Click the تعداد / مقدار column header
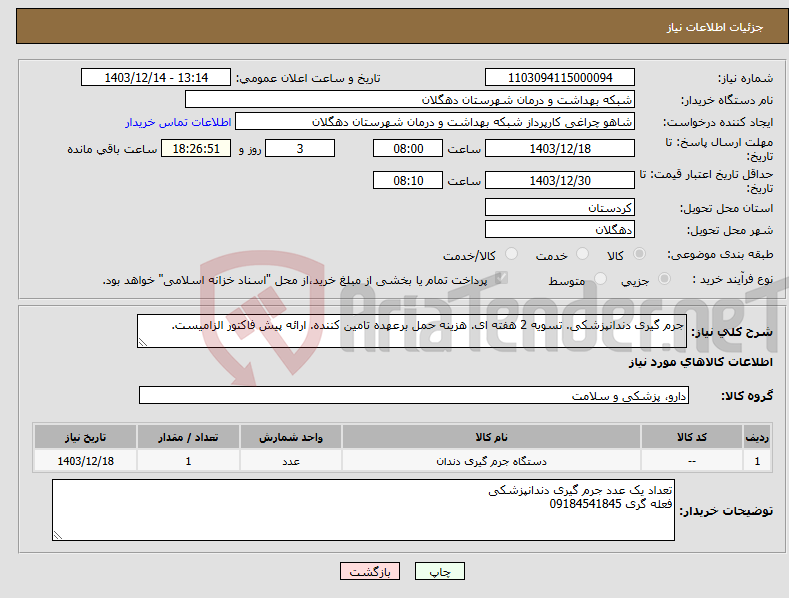The width and height of the screenshot is (789, 598). 188,437
